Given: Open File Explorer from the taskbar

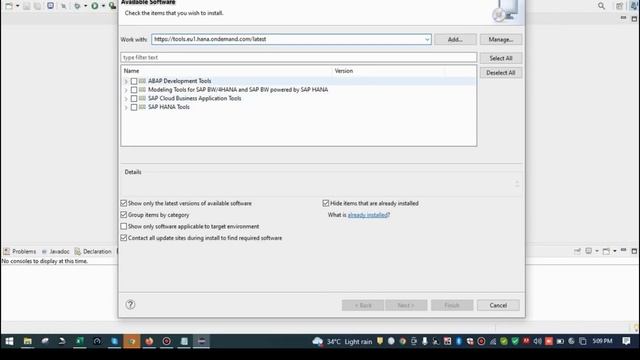Looking at the screenshot, I should coord(27,341).
